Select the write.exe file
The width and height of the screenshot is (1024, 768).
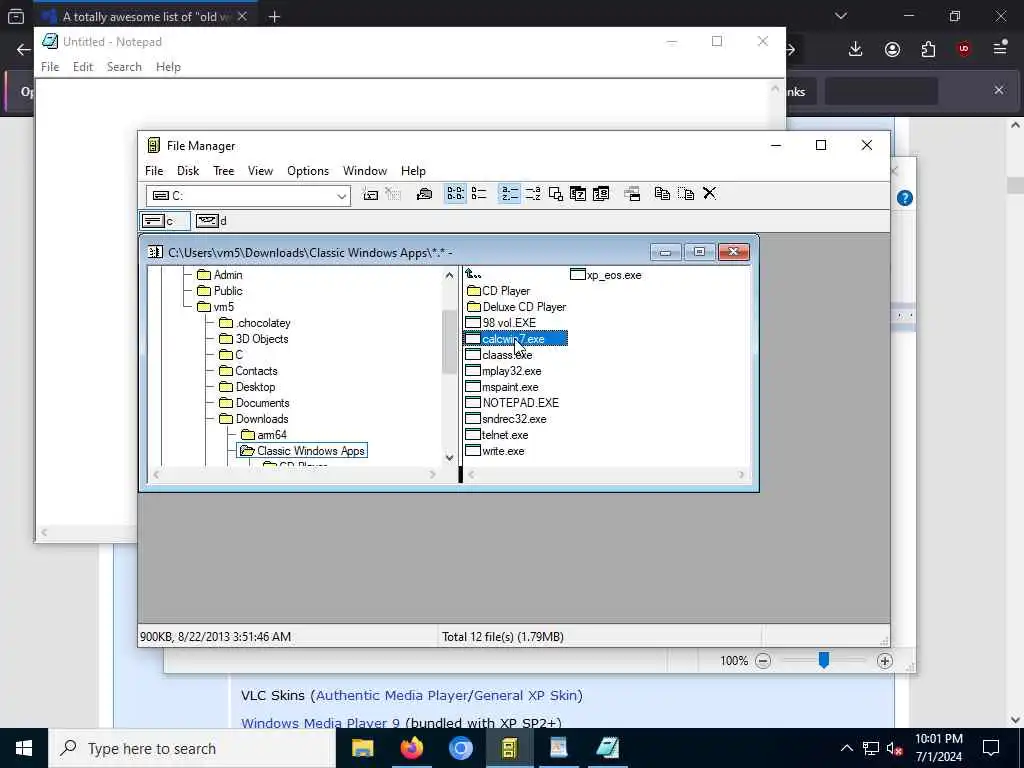(x=495, y=451)
